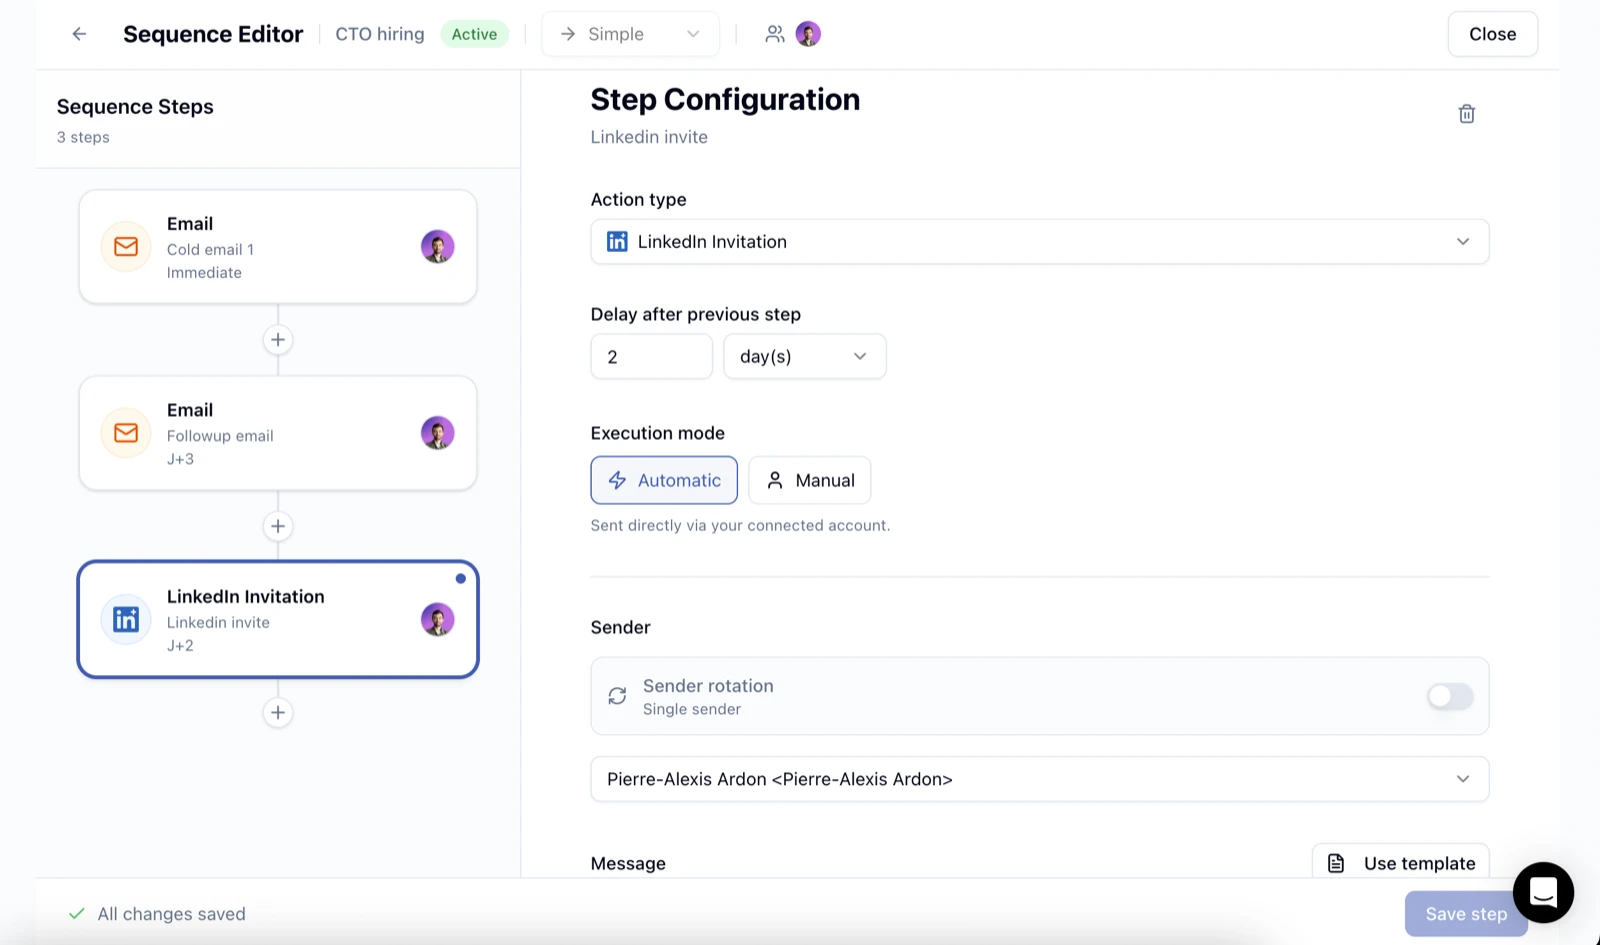The image size is (1600, 945).
Task: Click the back arrow beside Sequence Editor
Action: pos(79,33)
